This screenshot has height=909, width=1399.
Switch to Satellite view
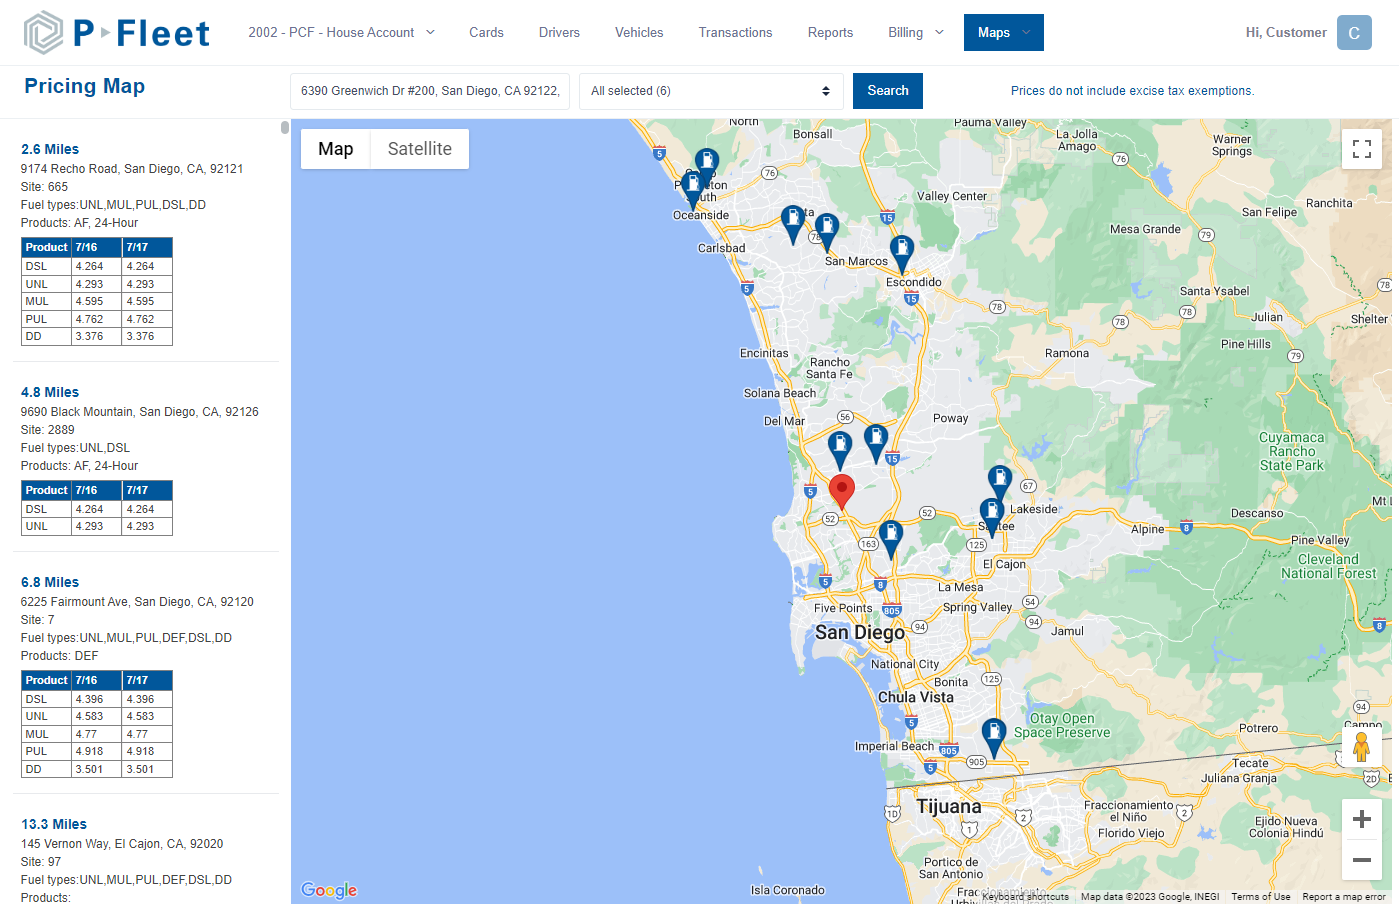click(419, 148)
